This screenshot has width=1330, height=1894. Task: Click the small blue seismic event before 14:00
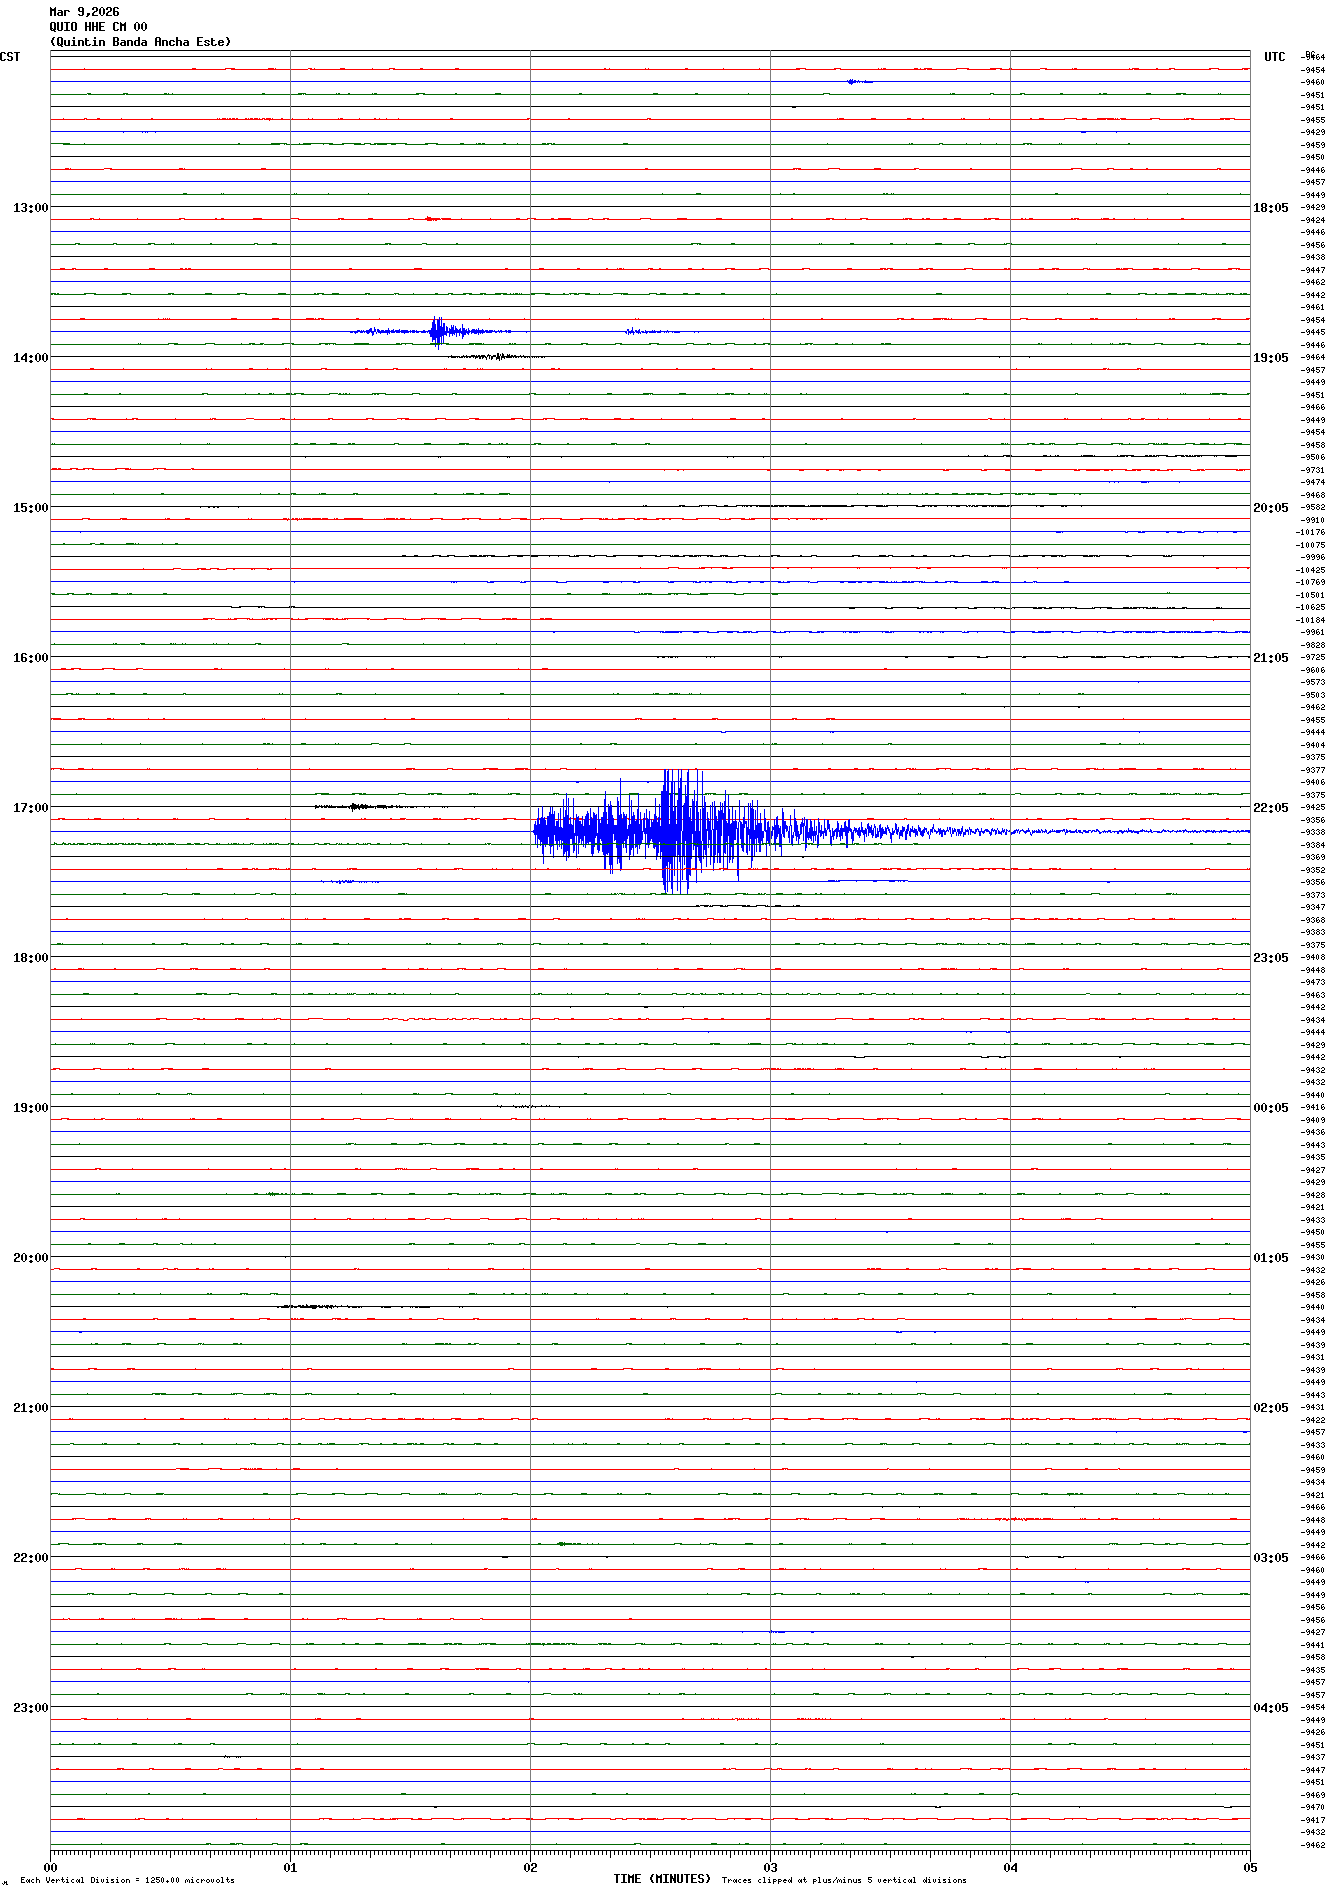pos(438,331)
